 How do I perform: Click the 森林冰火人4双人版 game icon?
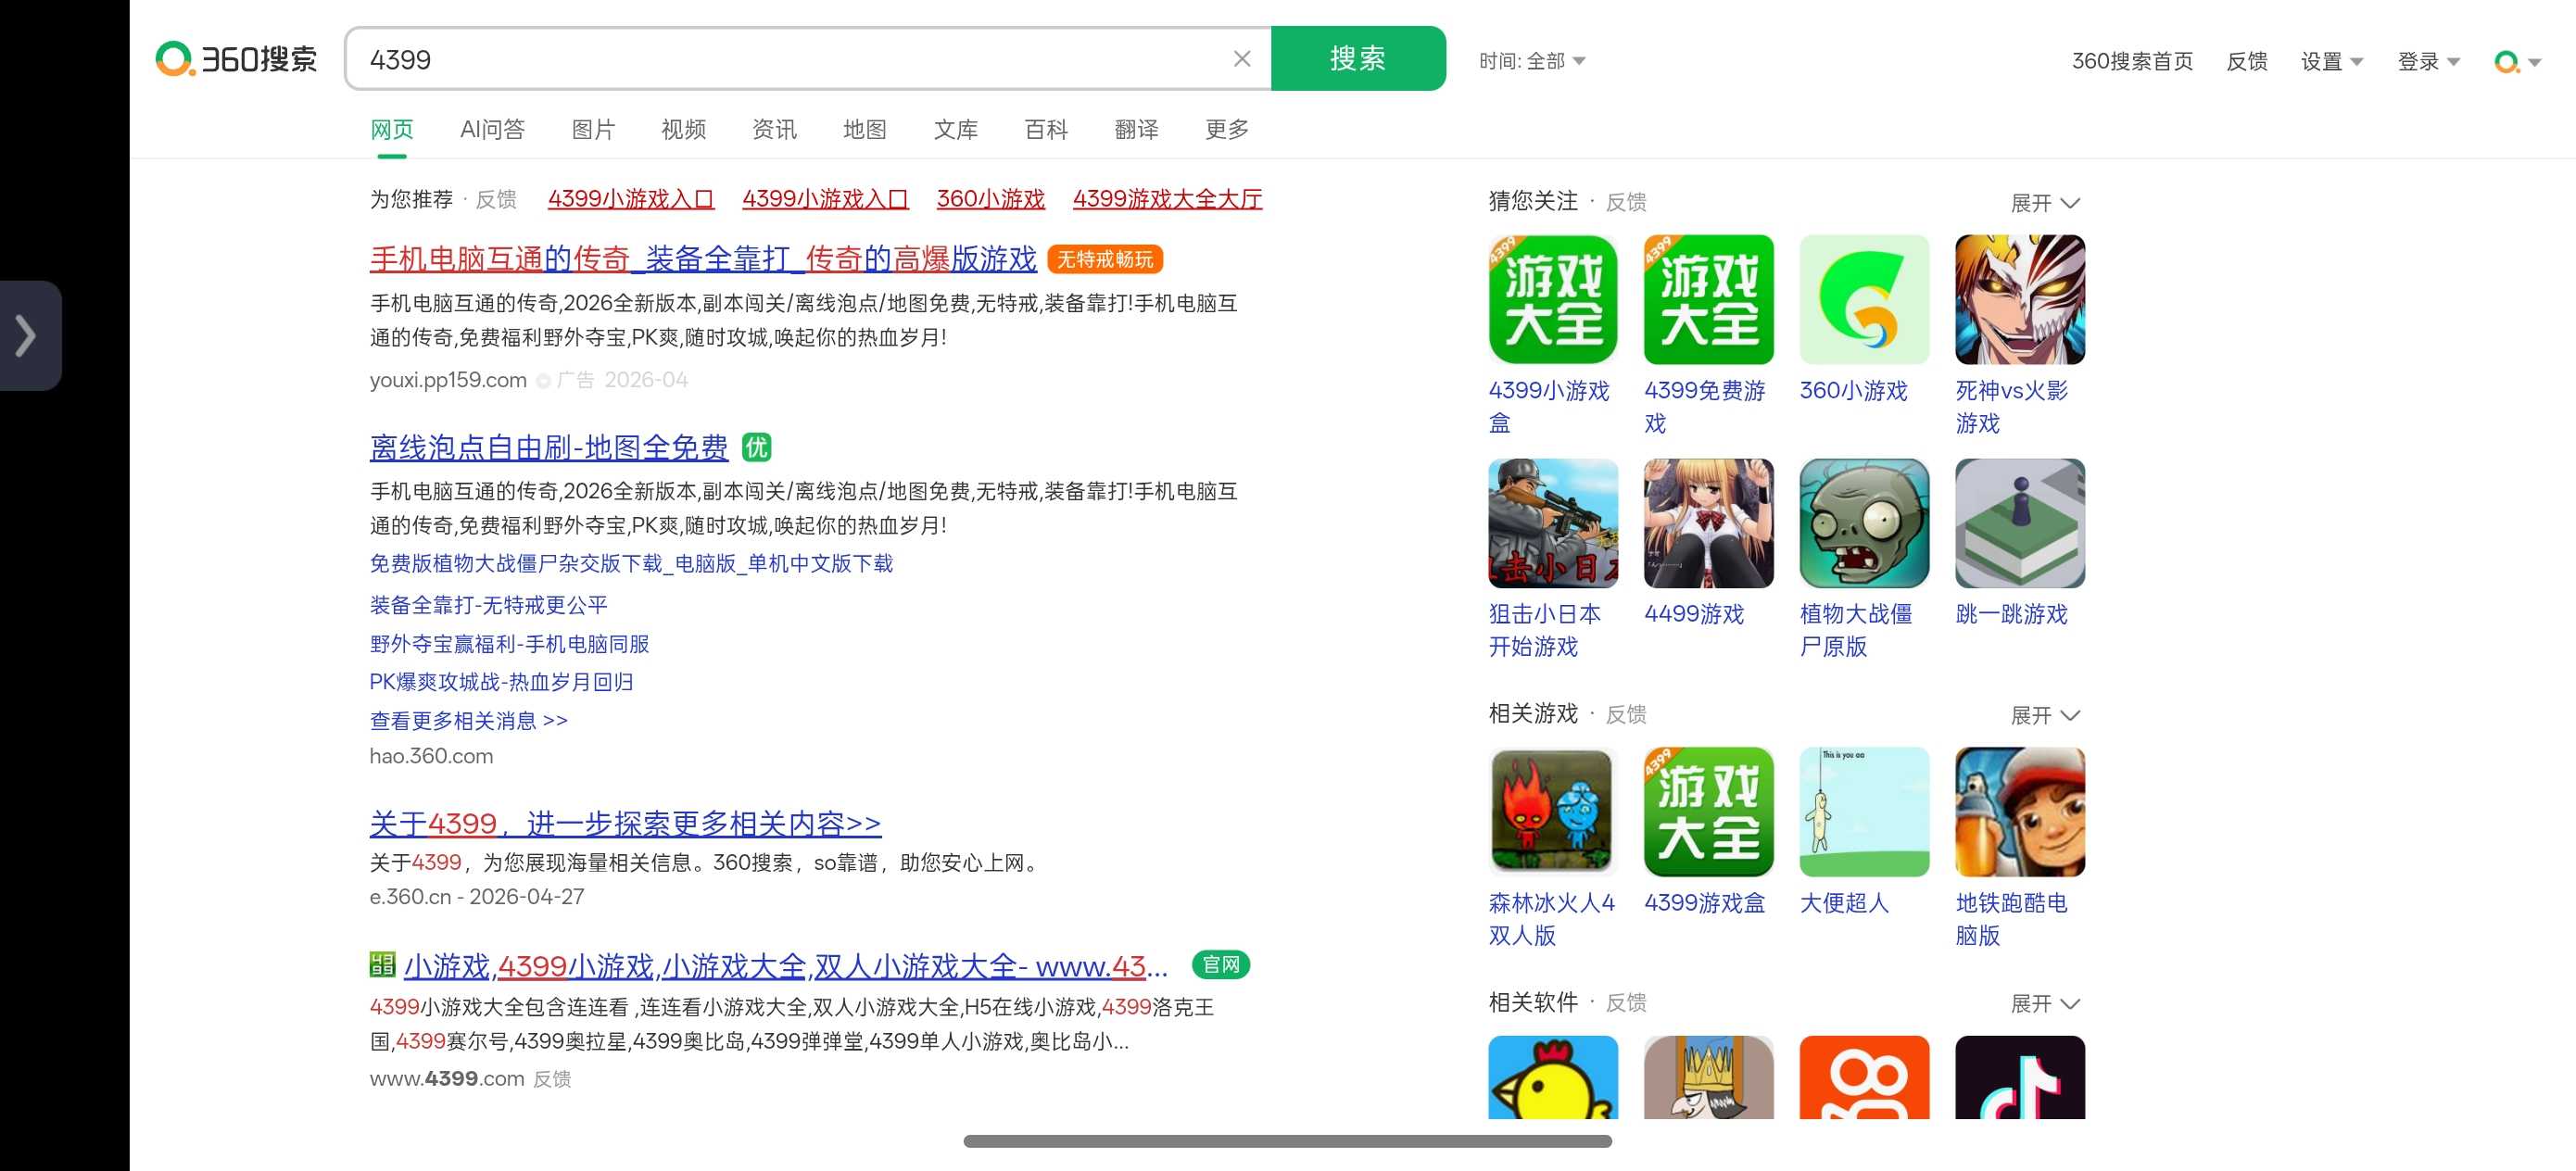pos(1552,811)
